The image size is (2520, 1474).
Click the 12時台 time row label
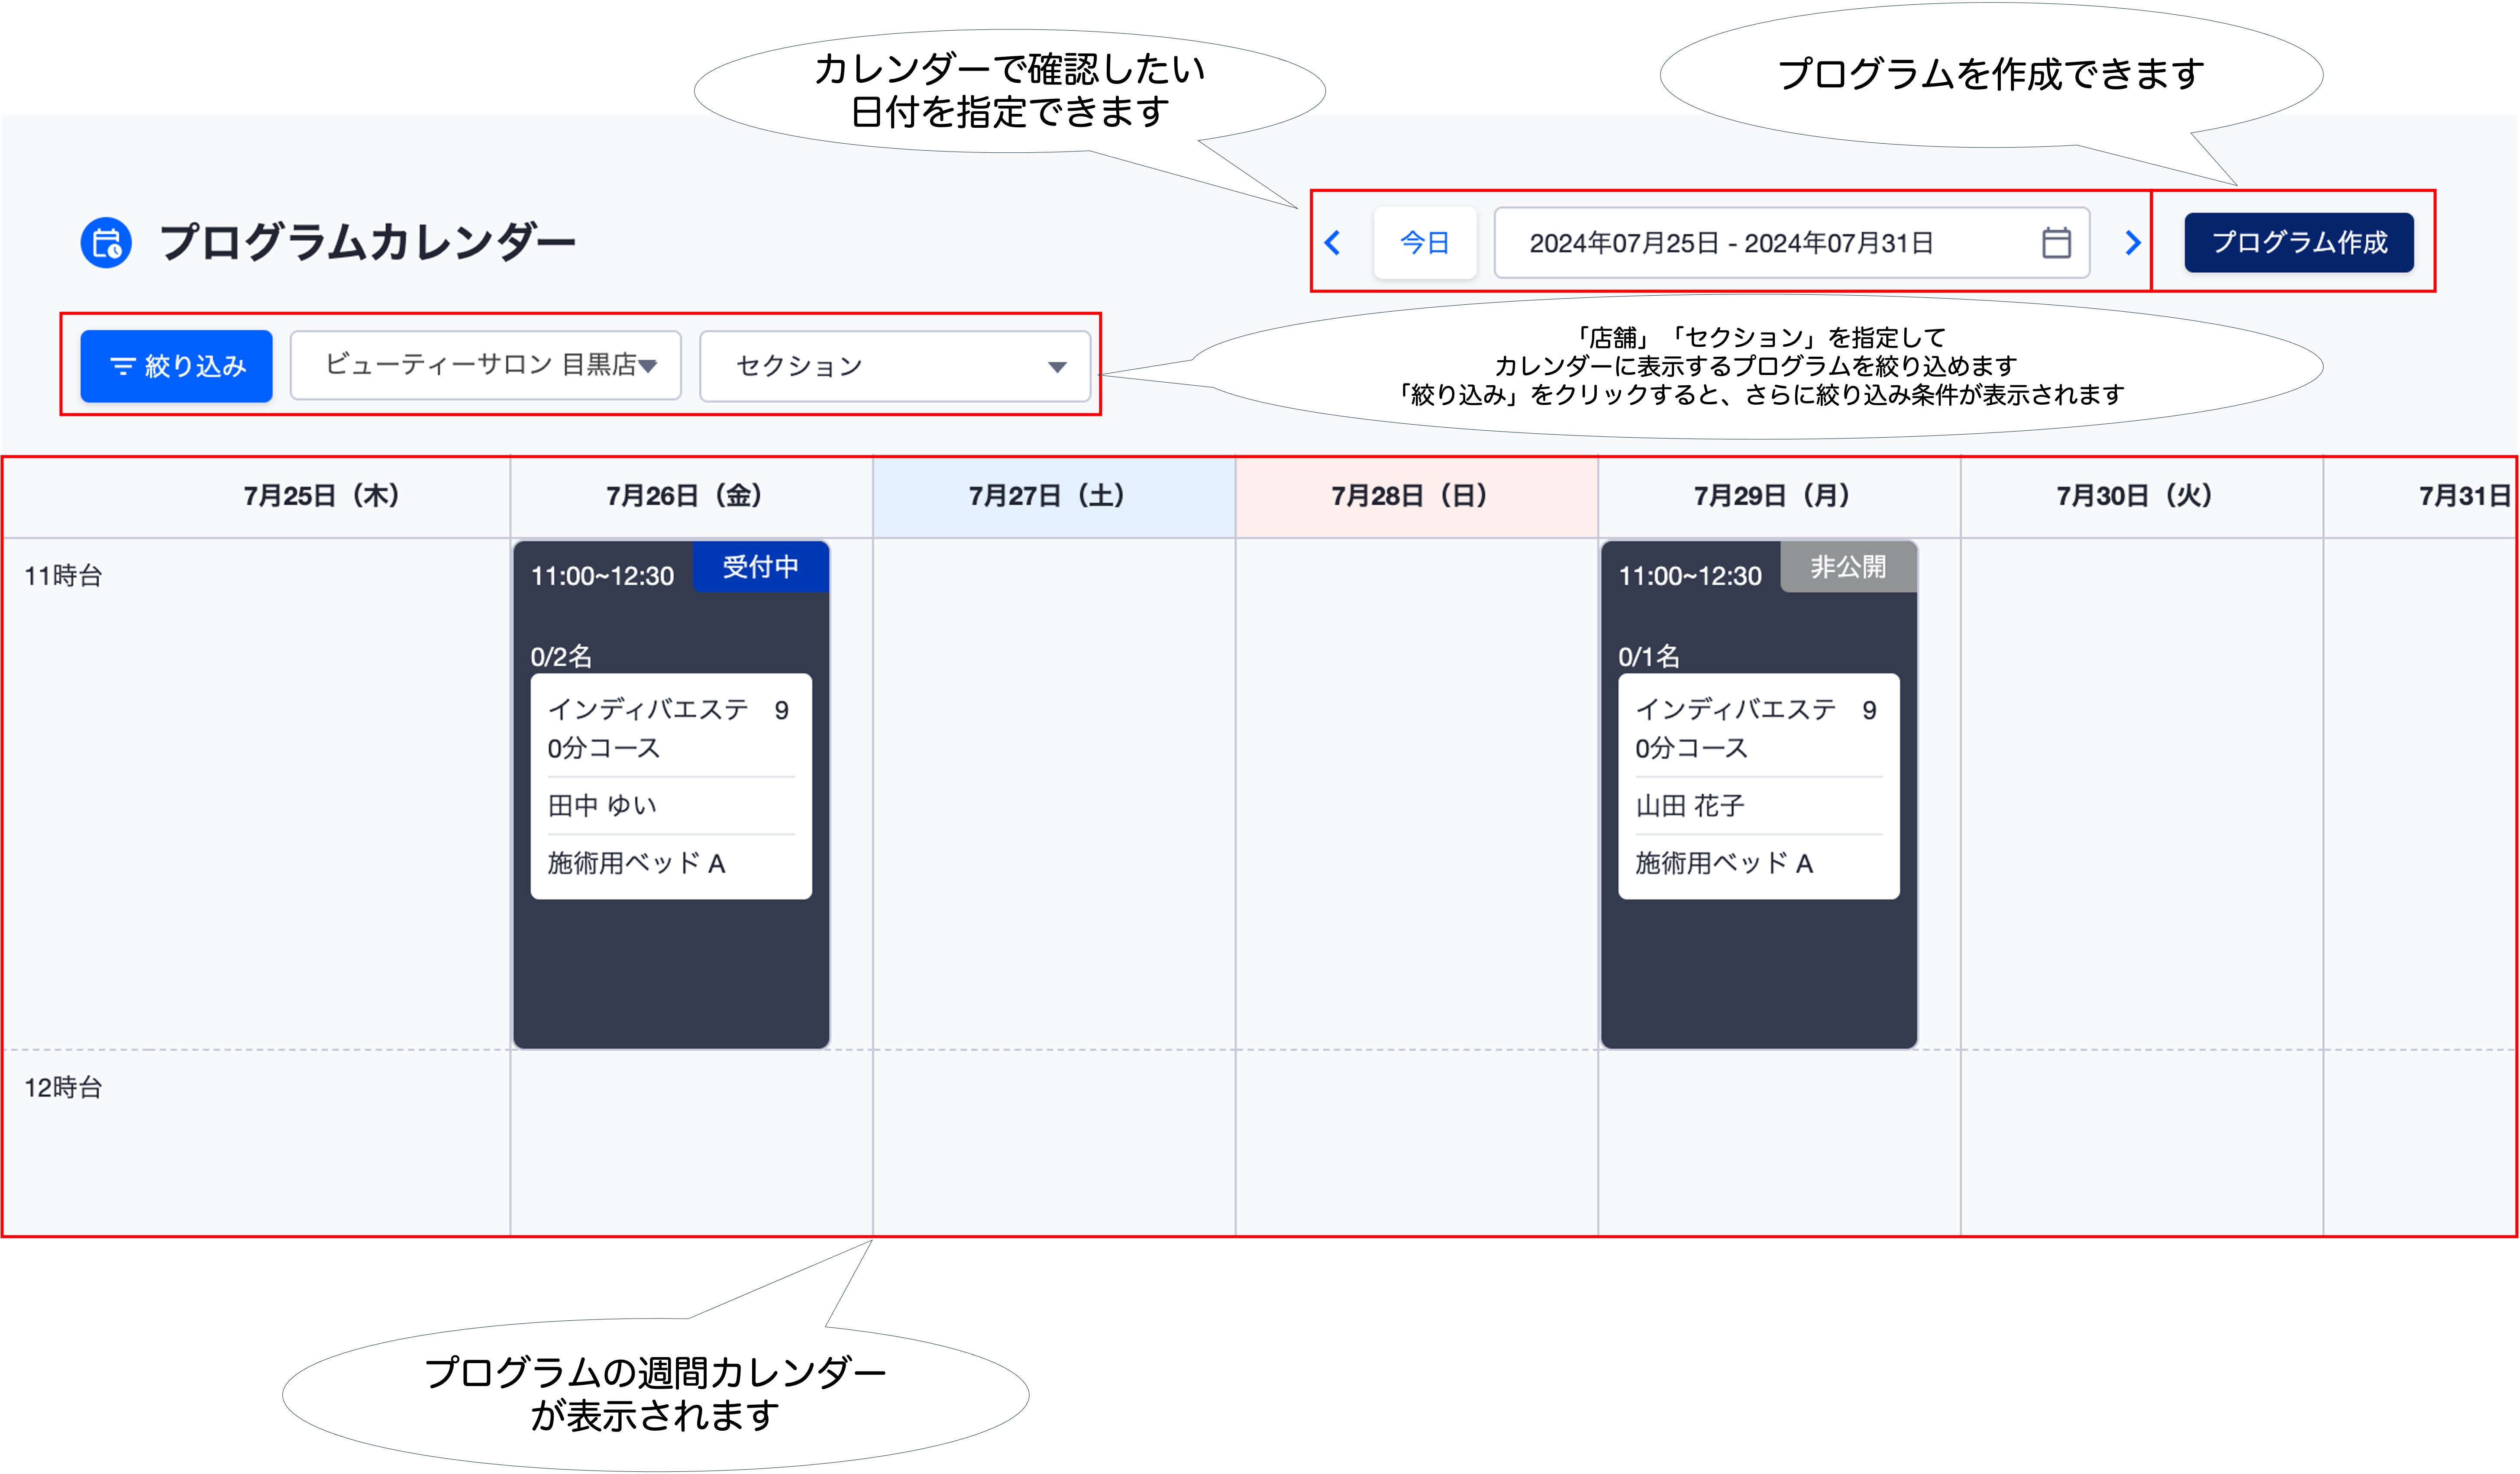point(63,1088)
